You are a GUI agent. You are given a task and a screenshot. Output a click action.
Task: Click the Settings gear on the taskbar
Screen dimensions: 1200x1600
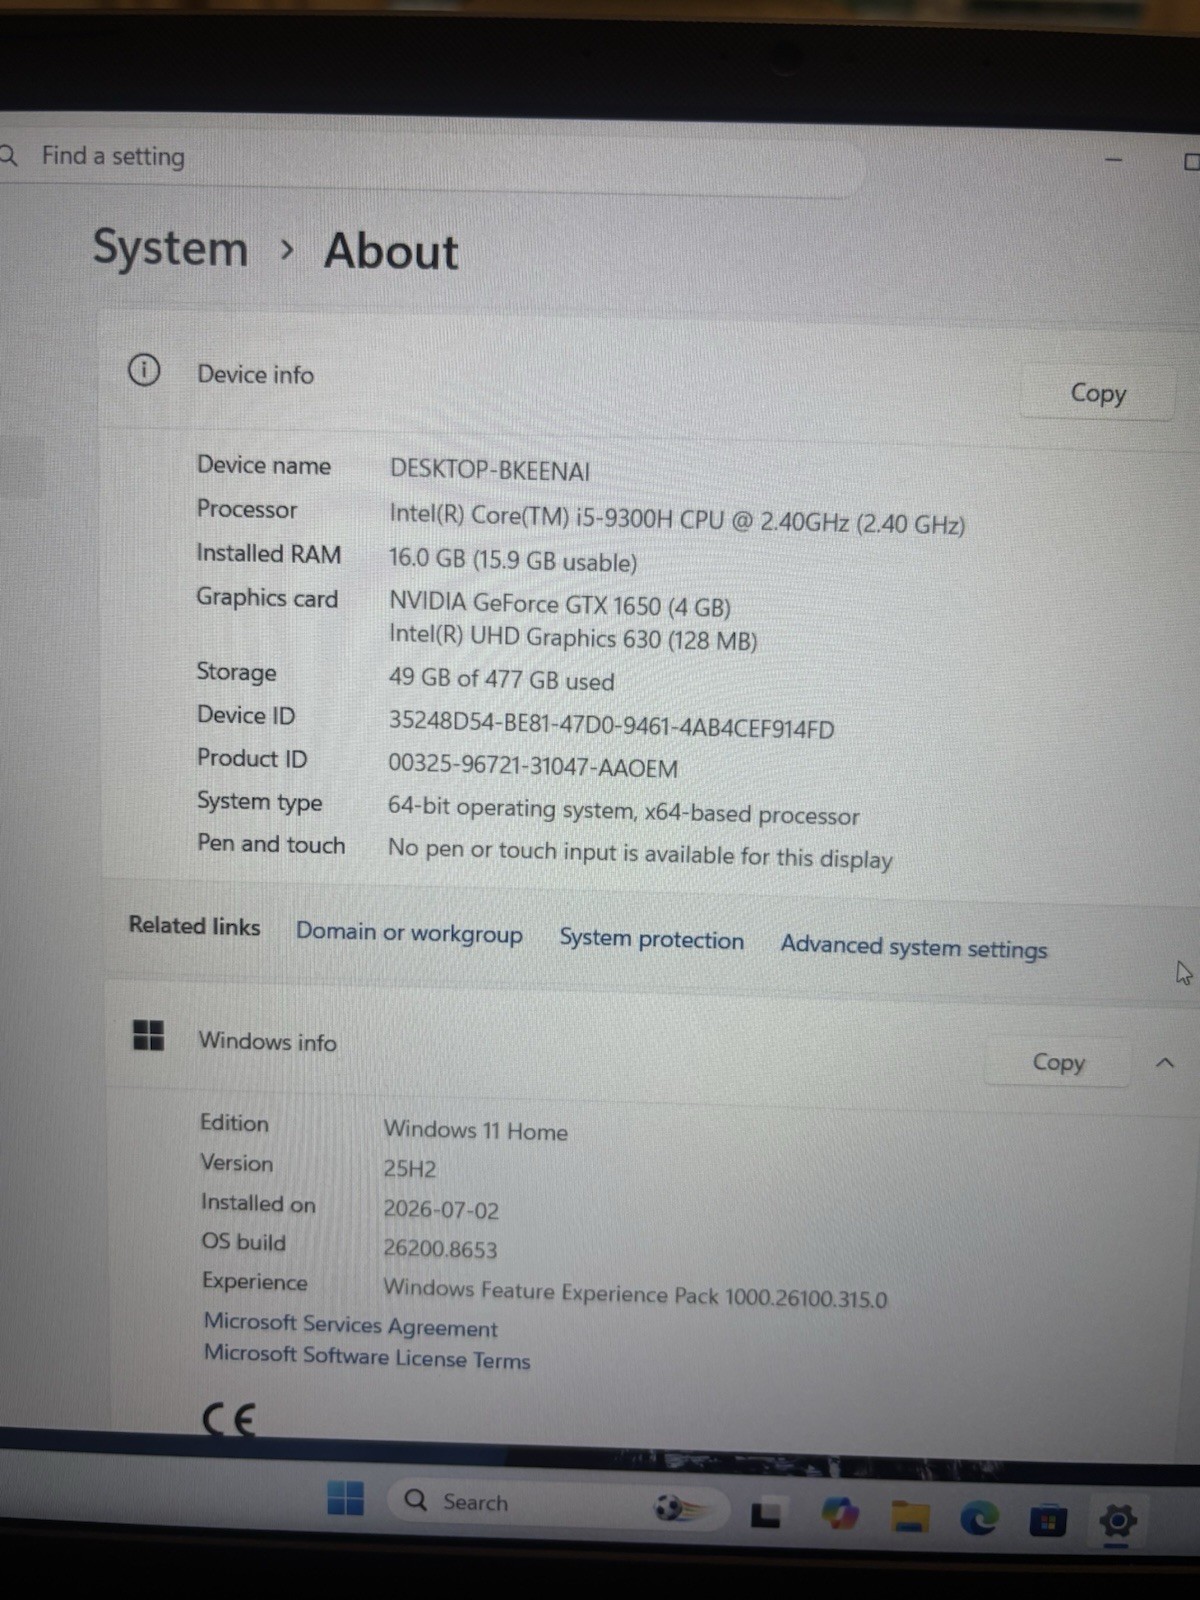1117,1522
